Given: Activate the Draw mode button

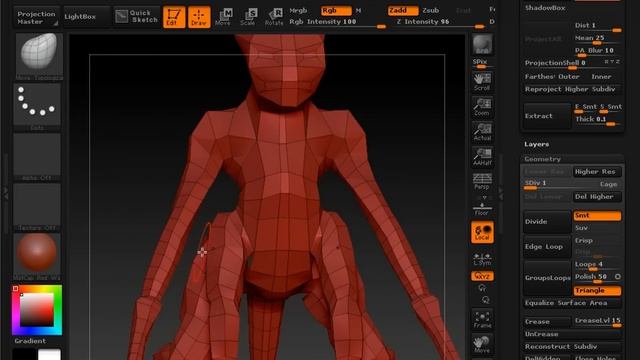Looking at the screenshot, I should pyautogui.click(x=199, y=17).
